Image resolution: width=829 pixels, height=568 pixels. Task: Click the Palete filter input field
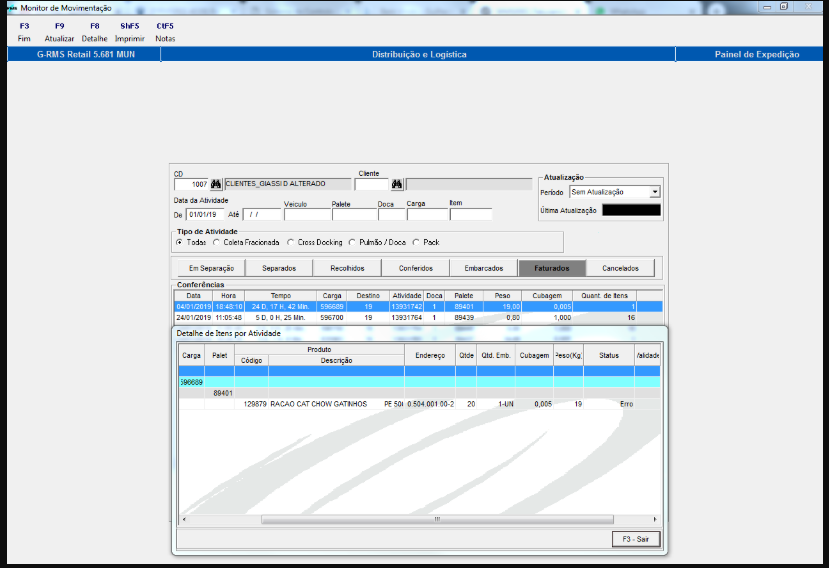coord(354,215)
